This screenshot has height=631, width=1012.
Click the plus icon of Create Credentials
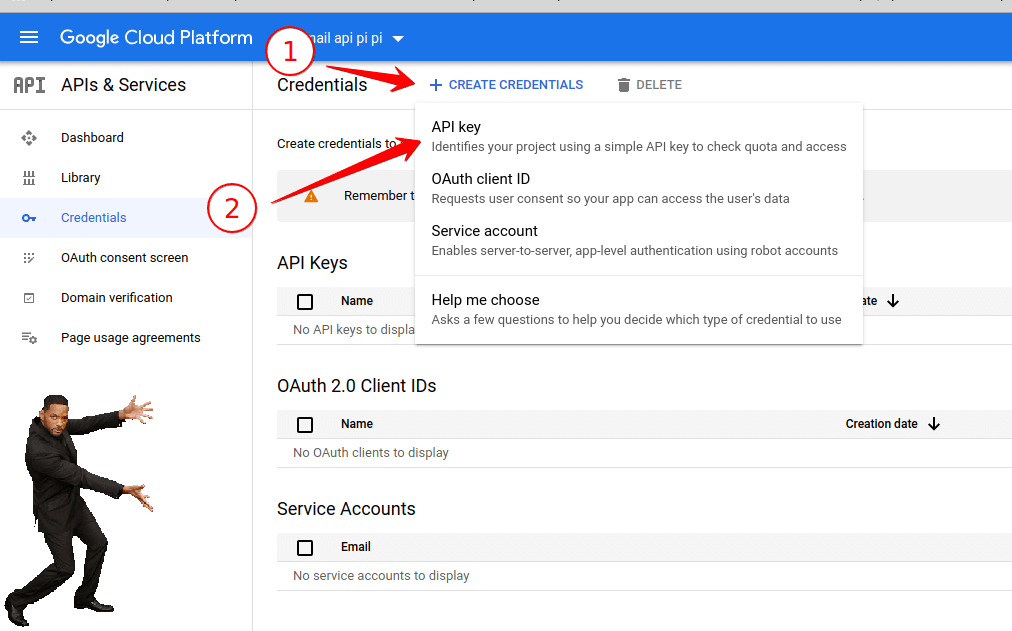pyautogui.click(x=436, y=85)
